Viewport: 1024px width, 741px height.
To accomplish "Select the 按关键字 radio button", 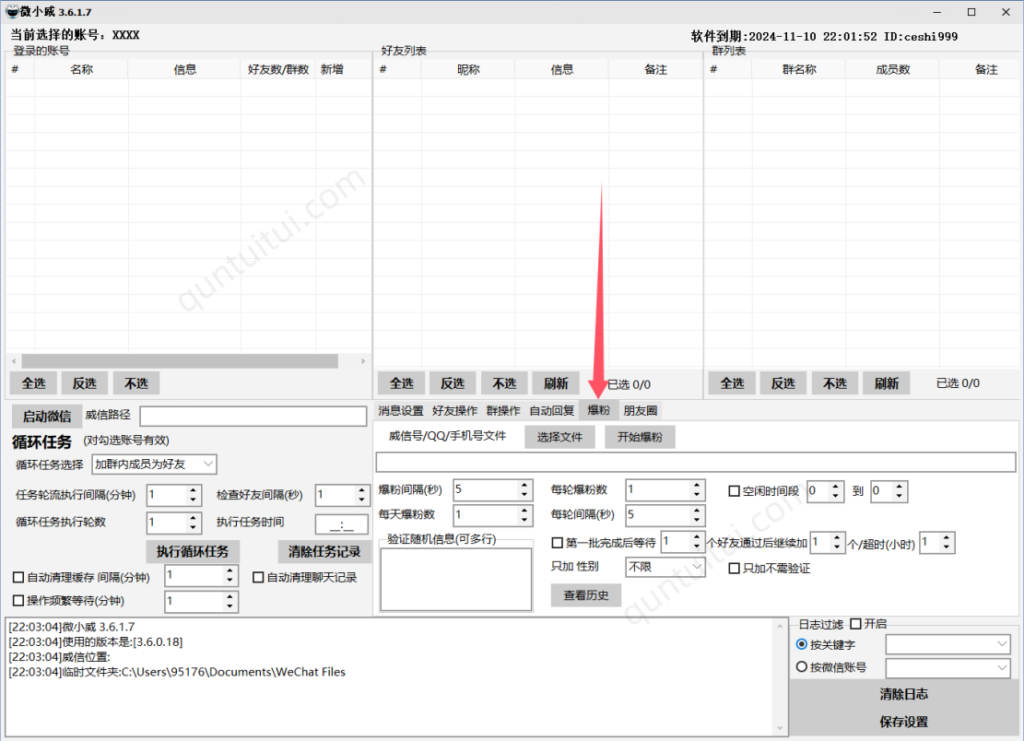I will click(x=802, y=644).
